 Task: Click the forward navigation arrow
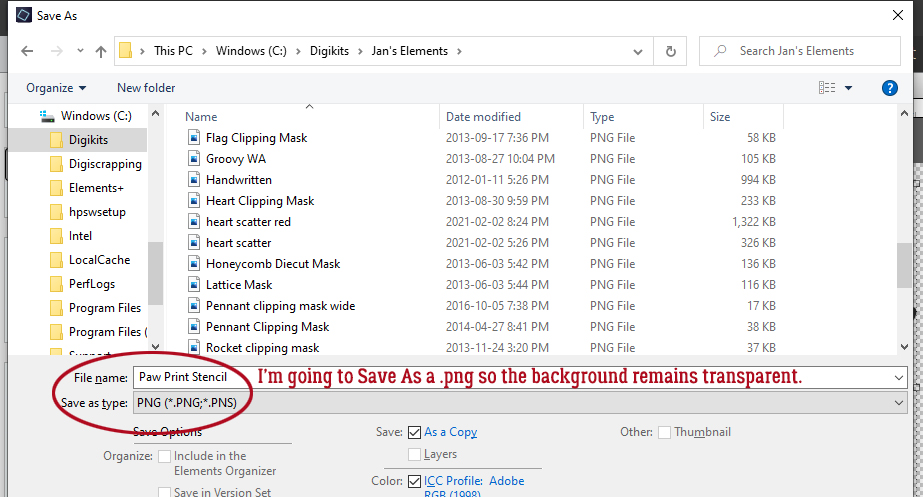[x=57, y=51]
